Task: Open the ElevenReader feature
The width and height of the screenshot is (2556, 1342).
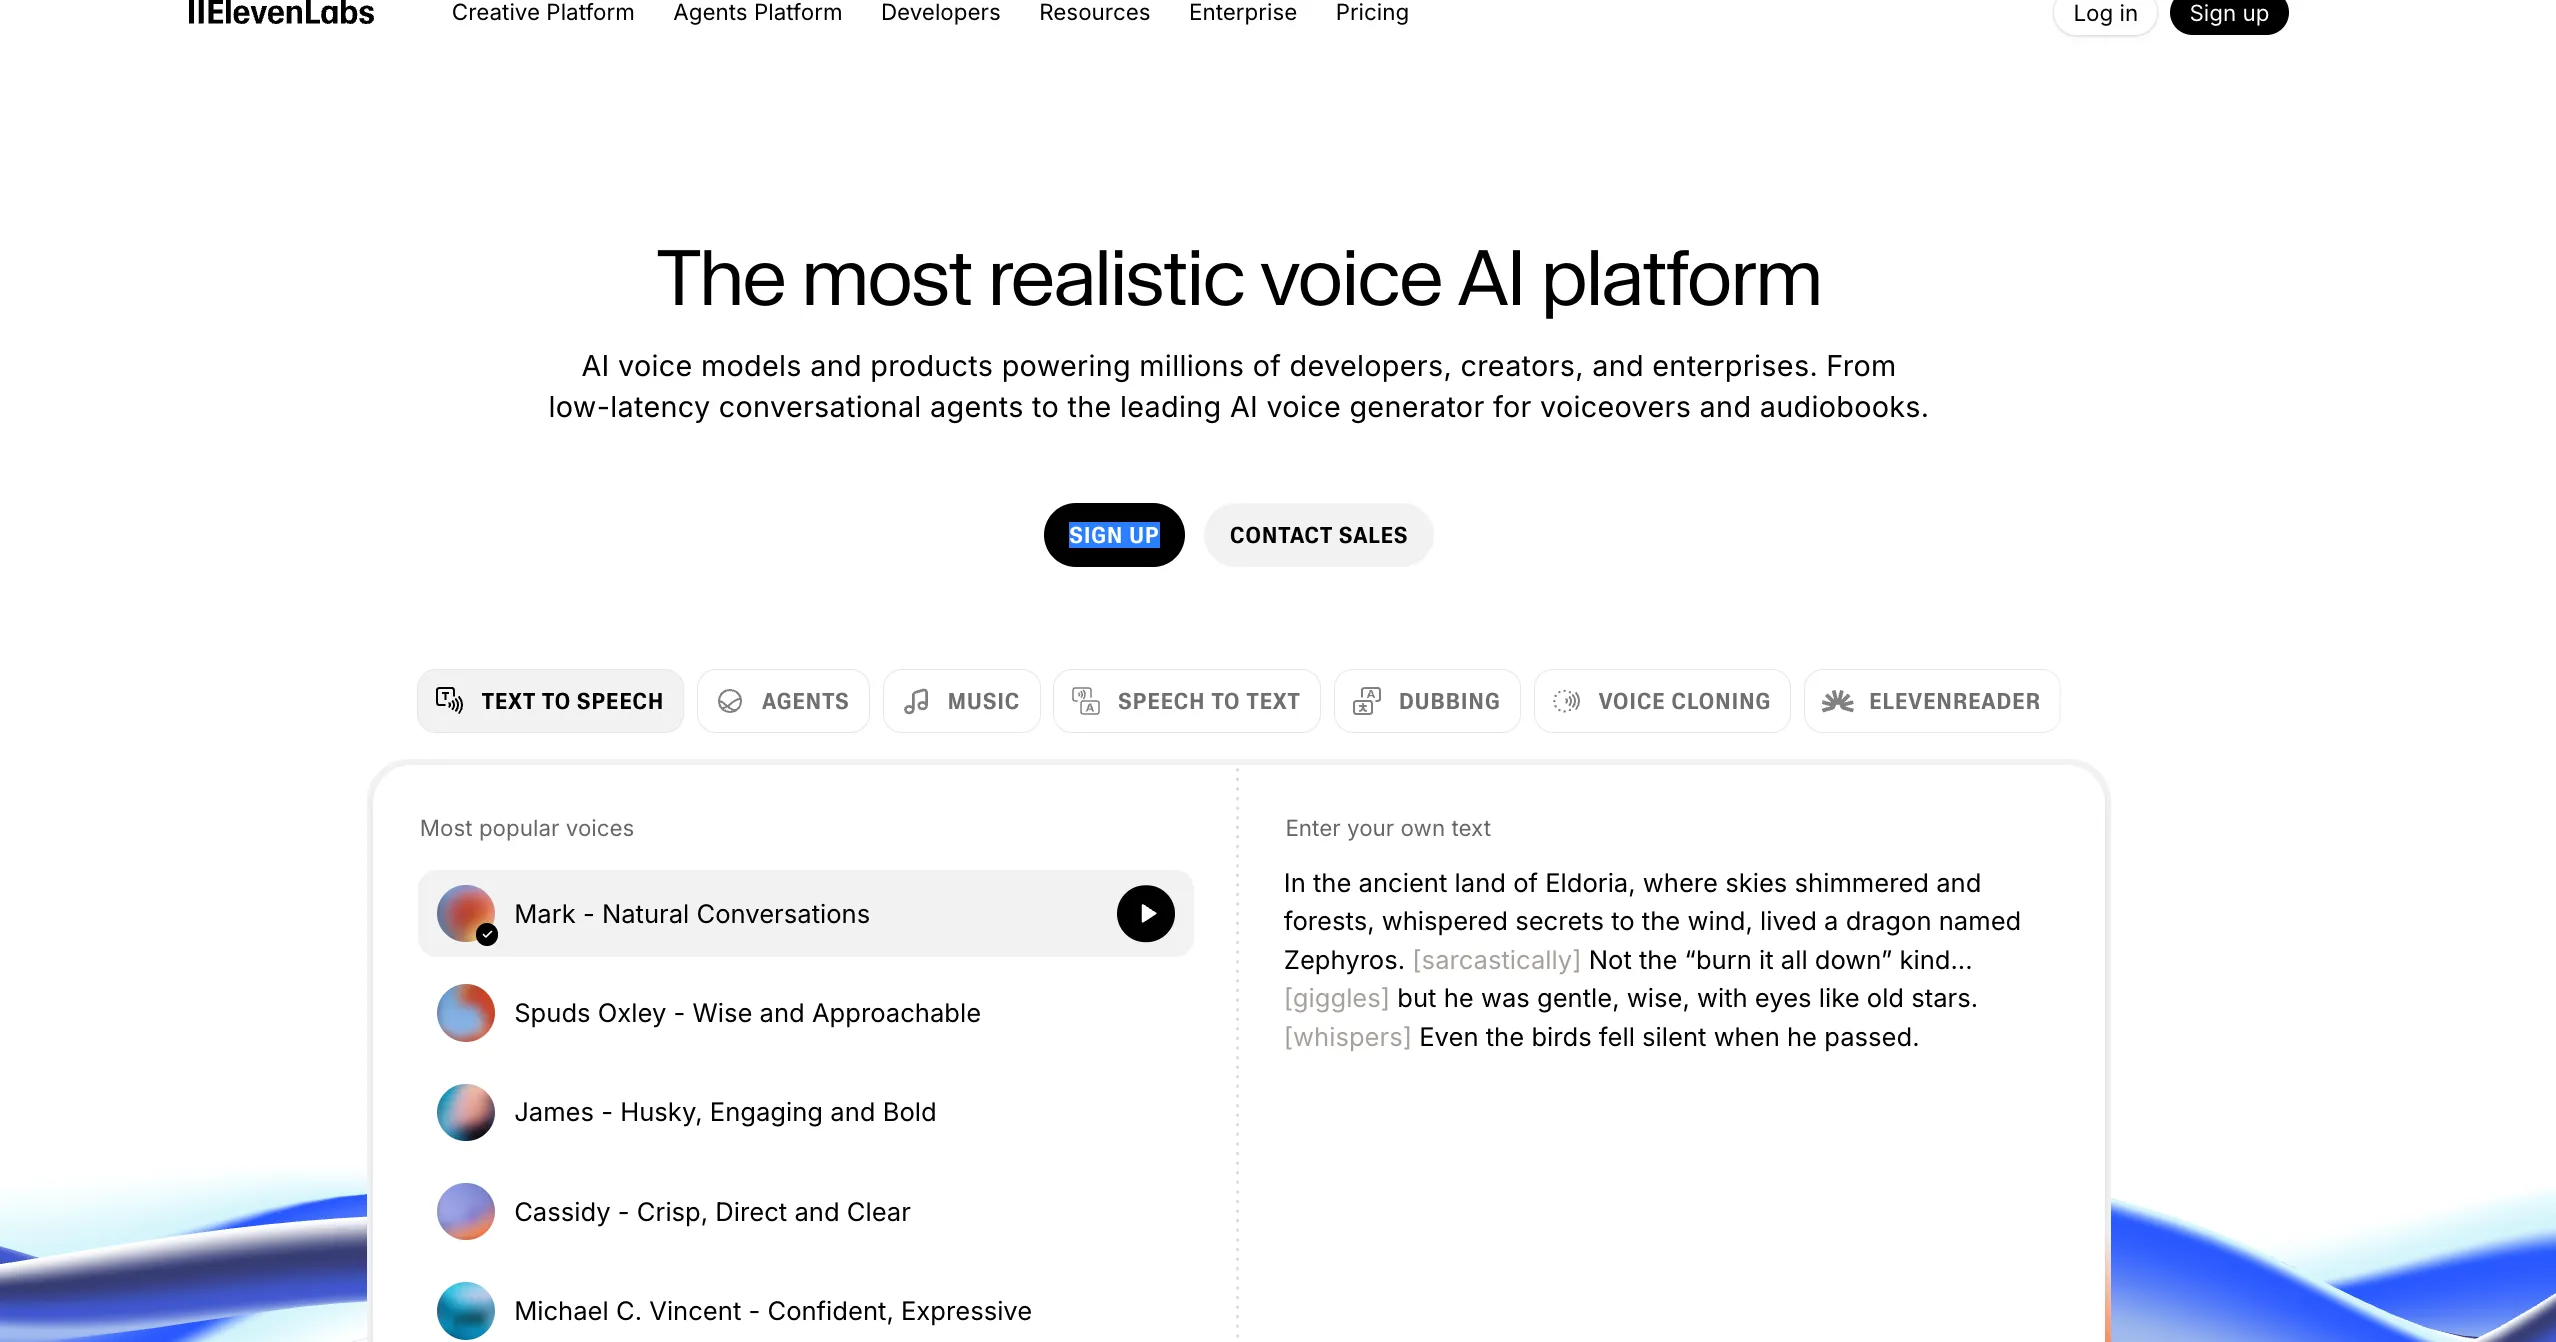Action: point(1931,700)
